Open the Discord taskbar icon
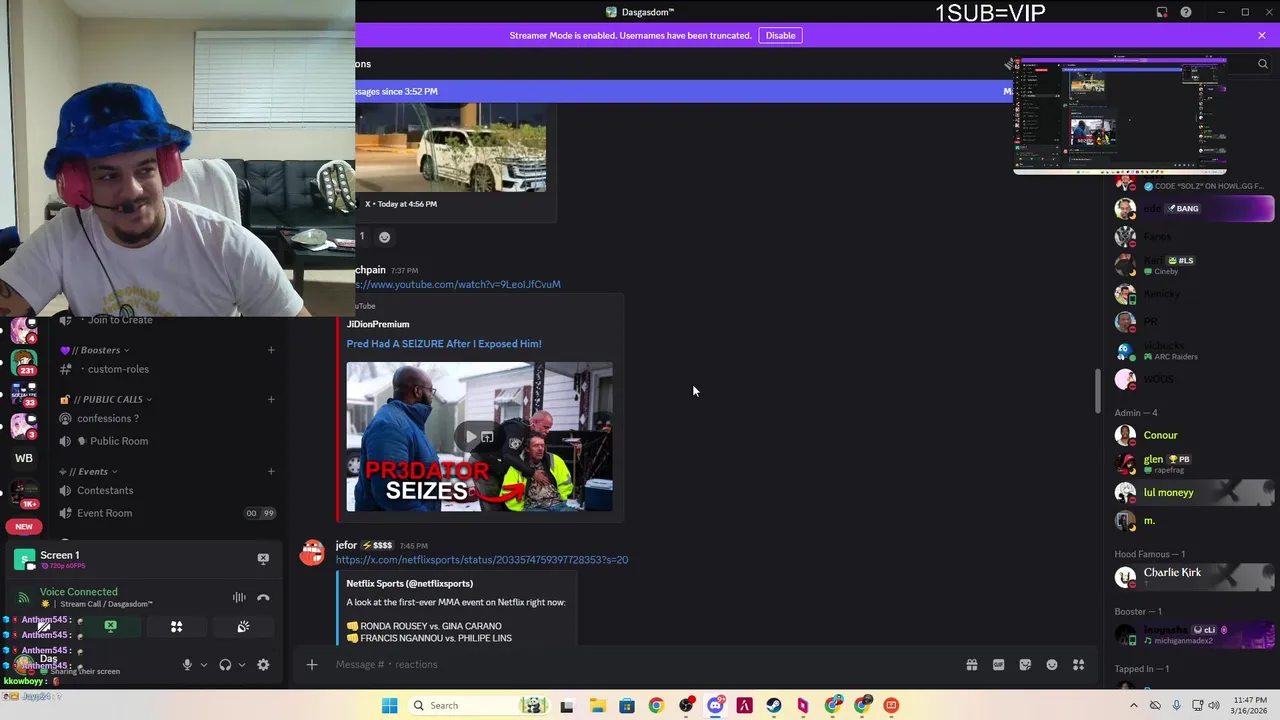1280x720 pixels. click(x=715, y=705)
